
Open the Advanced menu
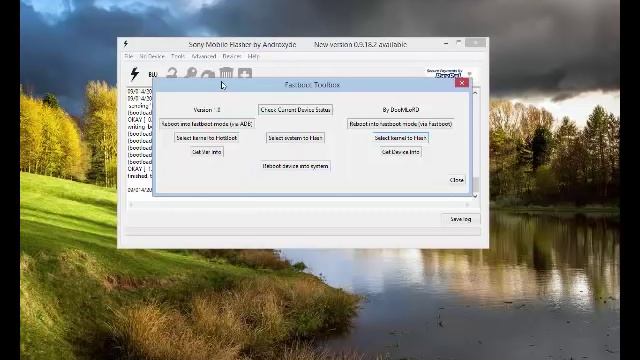[204, 56]
